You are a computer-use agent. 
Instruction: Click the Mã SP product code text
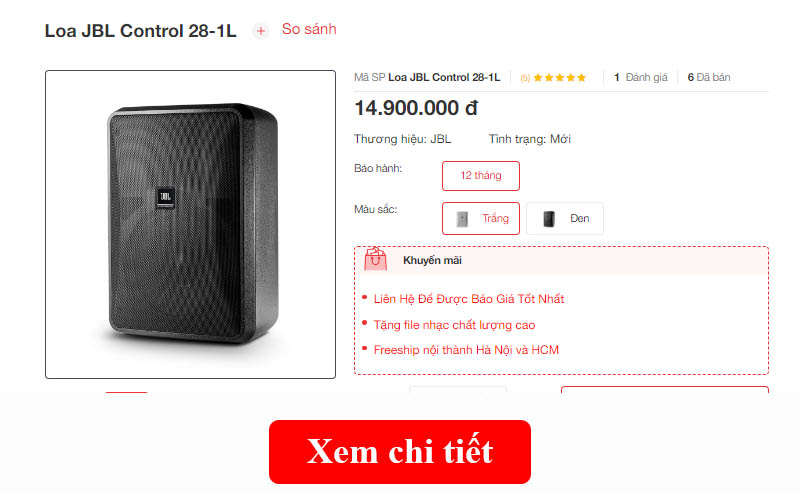coord(427,78)
